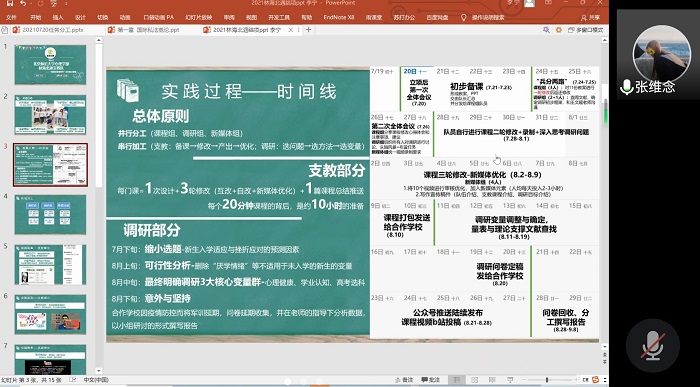This screenshot has width=700, height=387.
Task: Open the 插入 (Insert) ribbon tab
Action: tap(58, 17)
